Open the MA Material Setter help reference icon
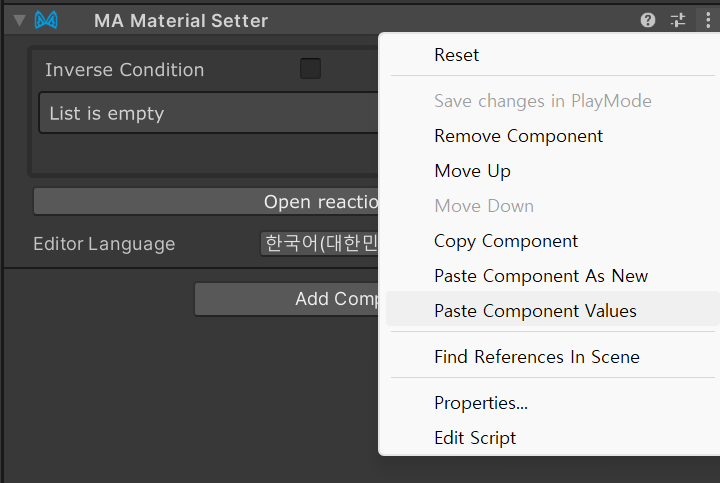Viewport: 720px width, 483px height. pyautogui.click(x=647, y=20)
